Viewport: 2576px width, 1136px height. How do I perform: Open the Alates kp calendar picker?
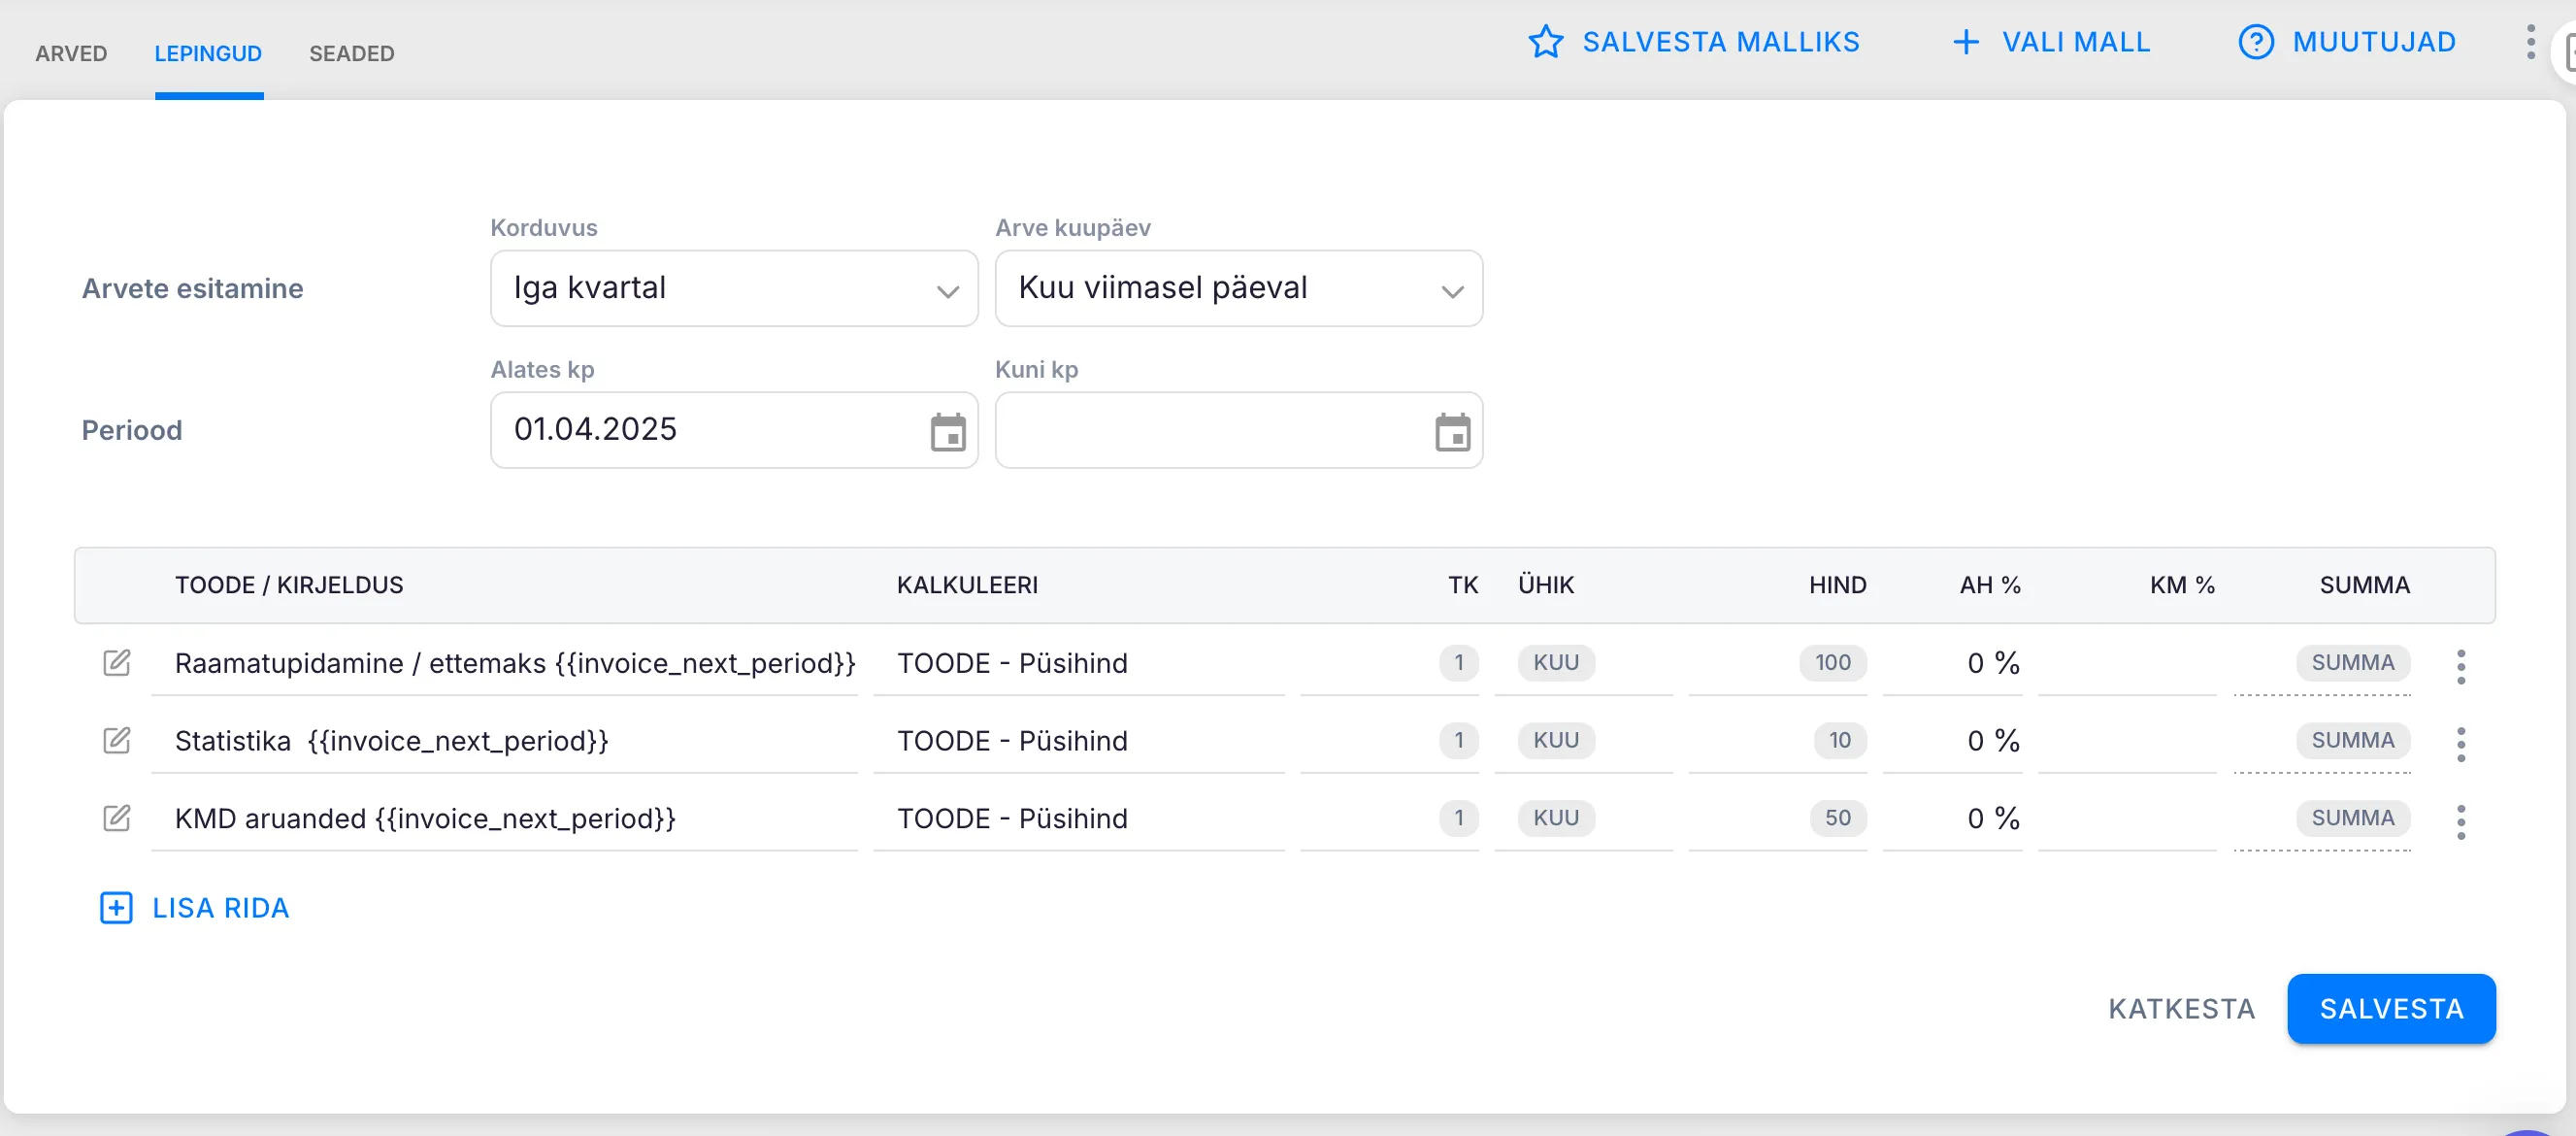947,432
